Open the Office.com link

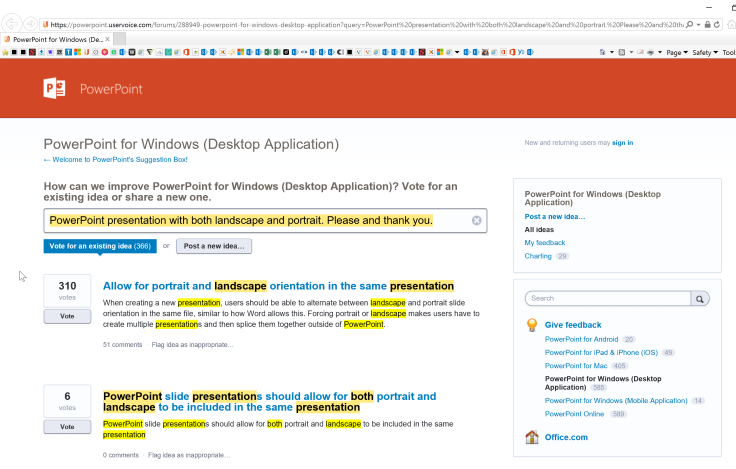pyautogui.click(x=566, y=437)
